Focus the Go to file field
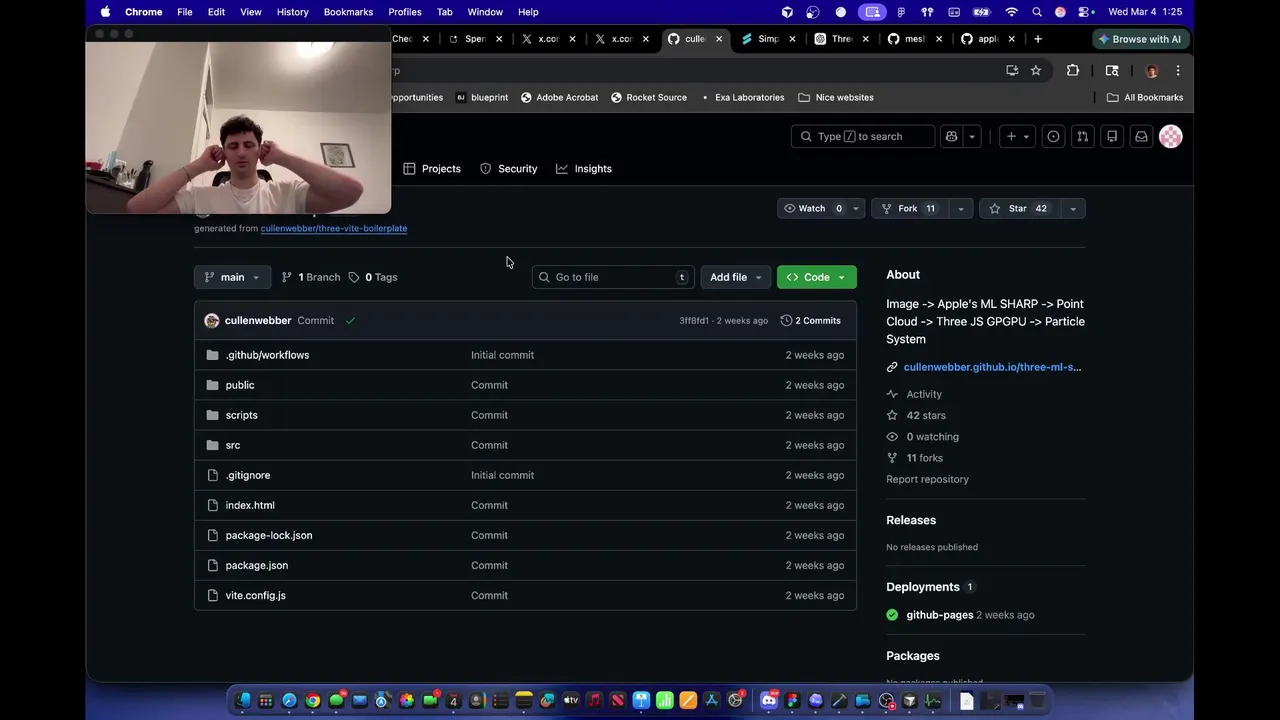 (613, 277)
